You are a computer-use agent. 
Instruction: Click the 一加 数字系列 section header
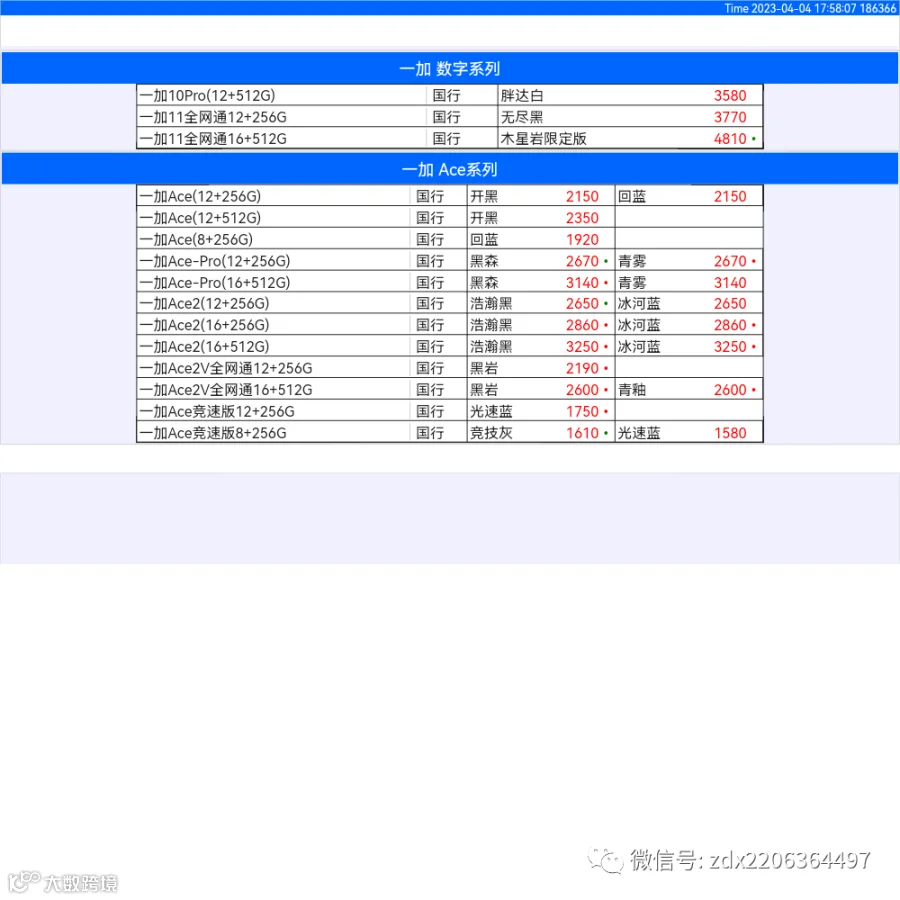point(449,68)
